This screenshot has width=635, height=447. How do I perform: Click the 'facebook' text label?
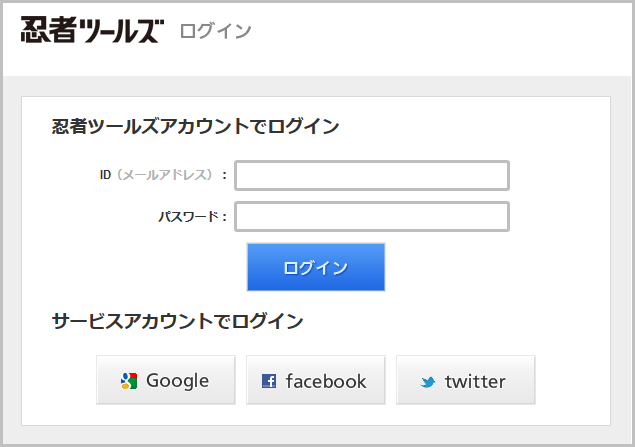coord(326,381)
